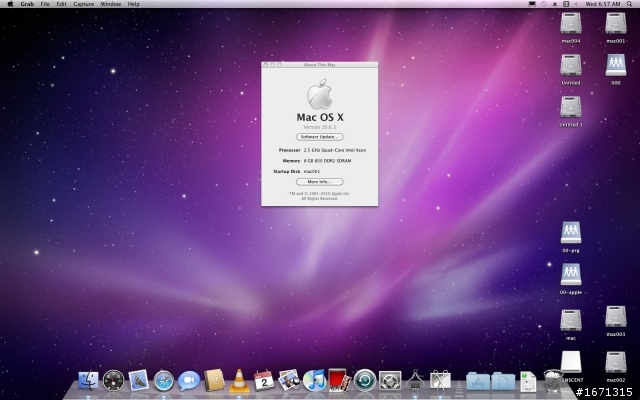Open iChat in the Dock
The width and height of the screenshot is (640, 400).
(x=189, y=380)
